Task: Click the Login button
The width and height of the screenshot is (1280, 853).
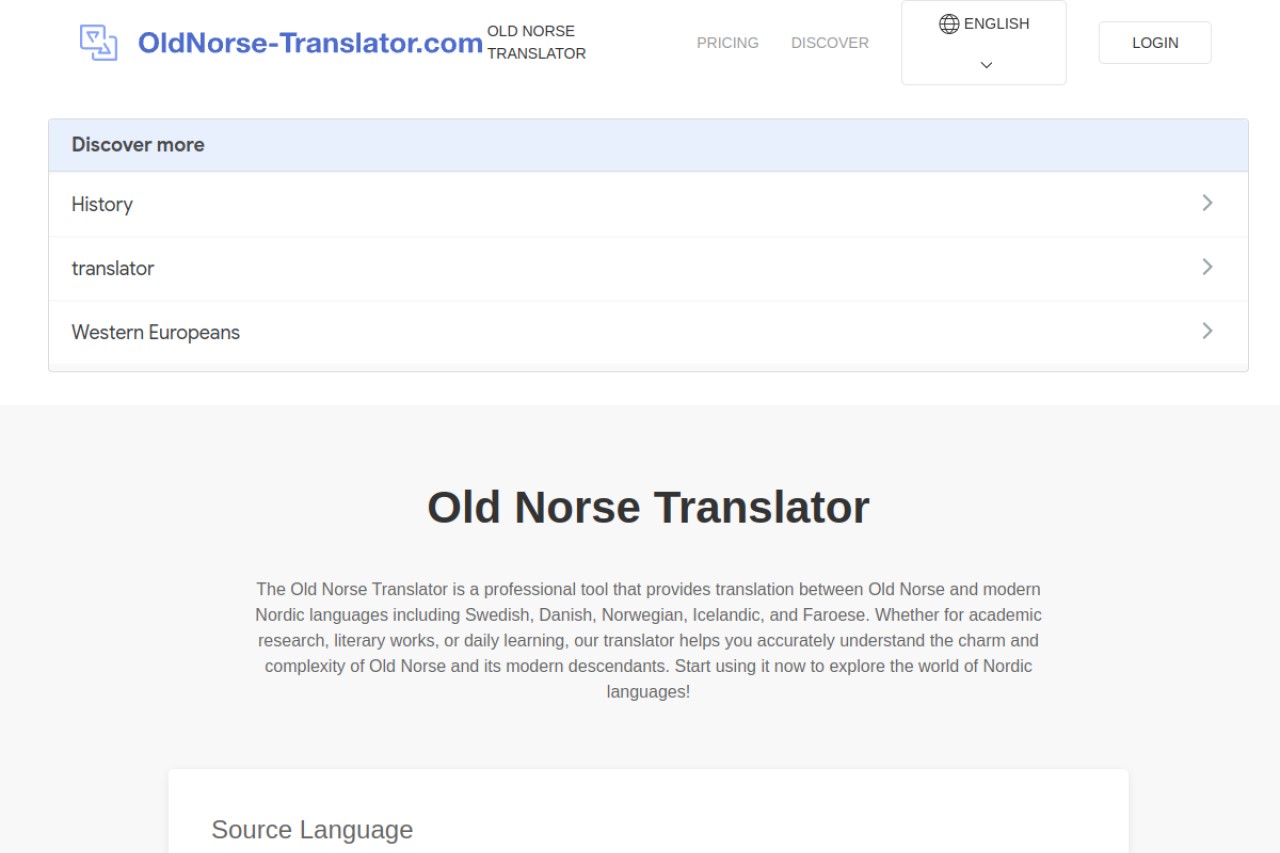Action: click(x=1155, y=43)
